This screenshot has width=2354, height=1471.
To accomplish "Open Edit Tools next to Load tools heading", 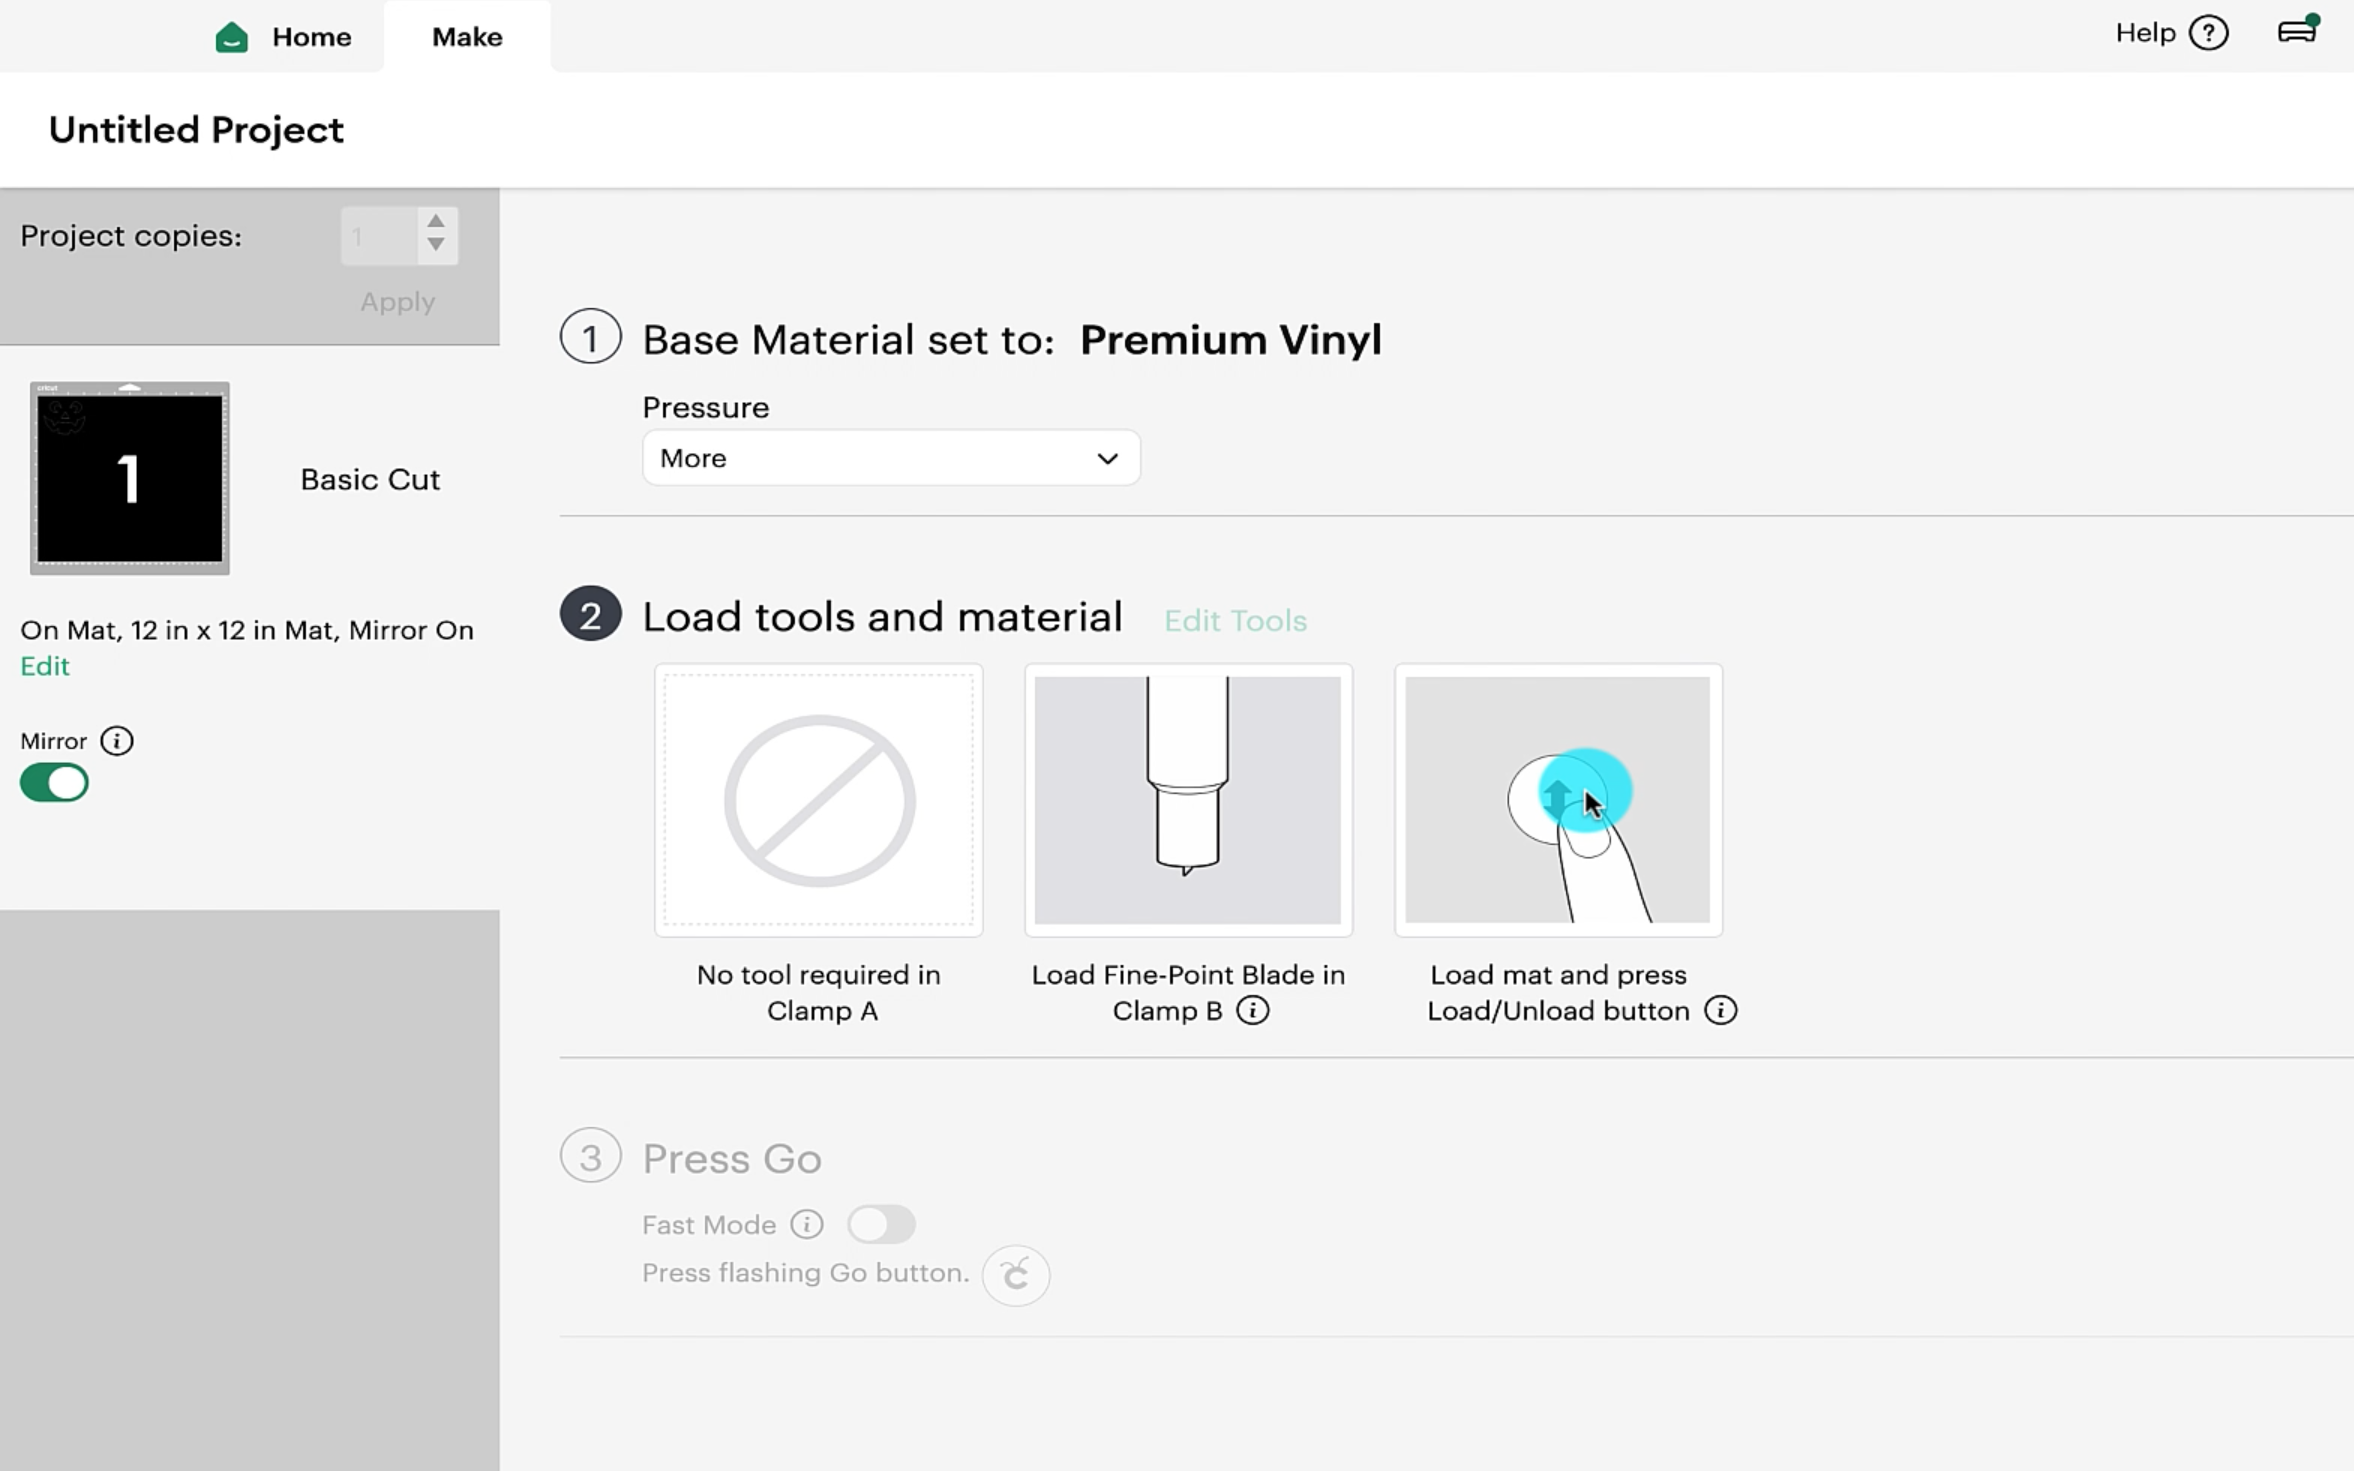I will tap(1235, 620).
